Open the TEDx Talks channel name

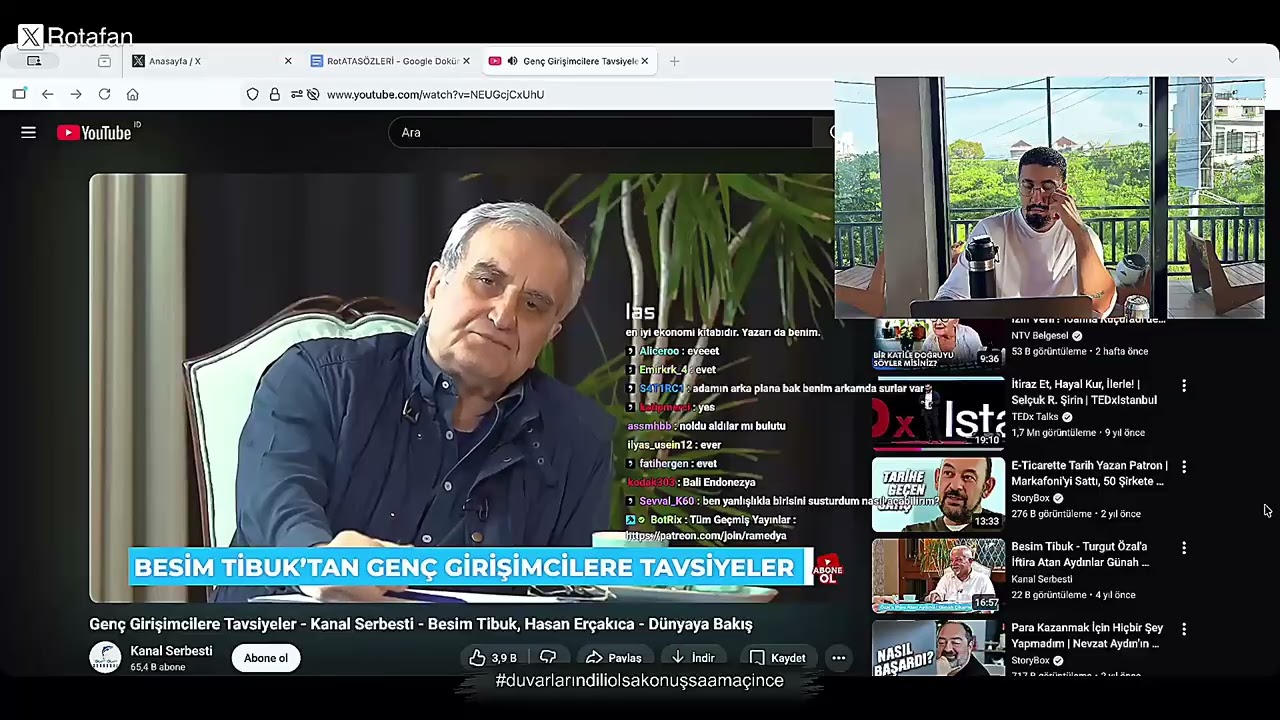click(x=1034, y=417)
